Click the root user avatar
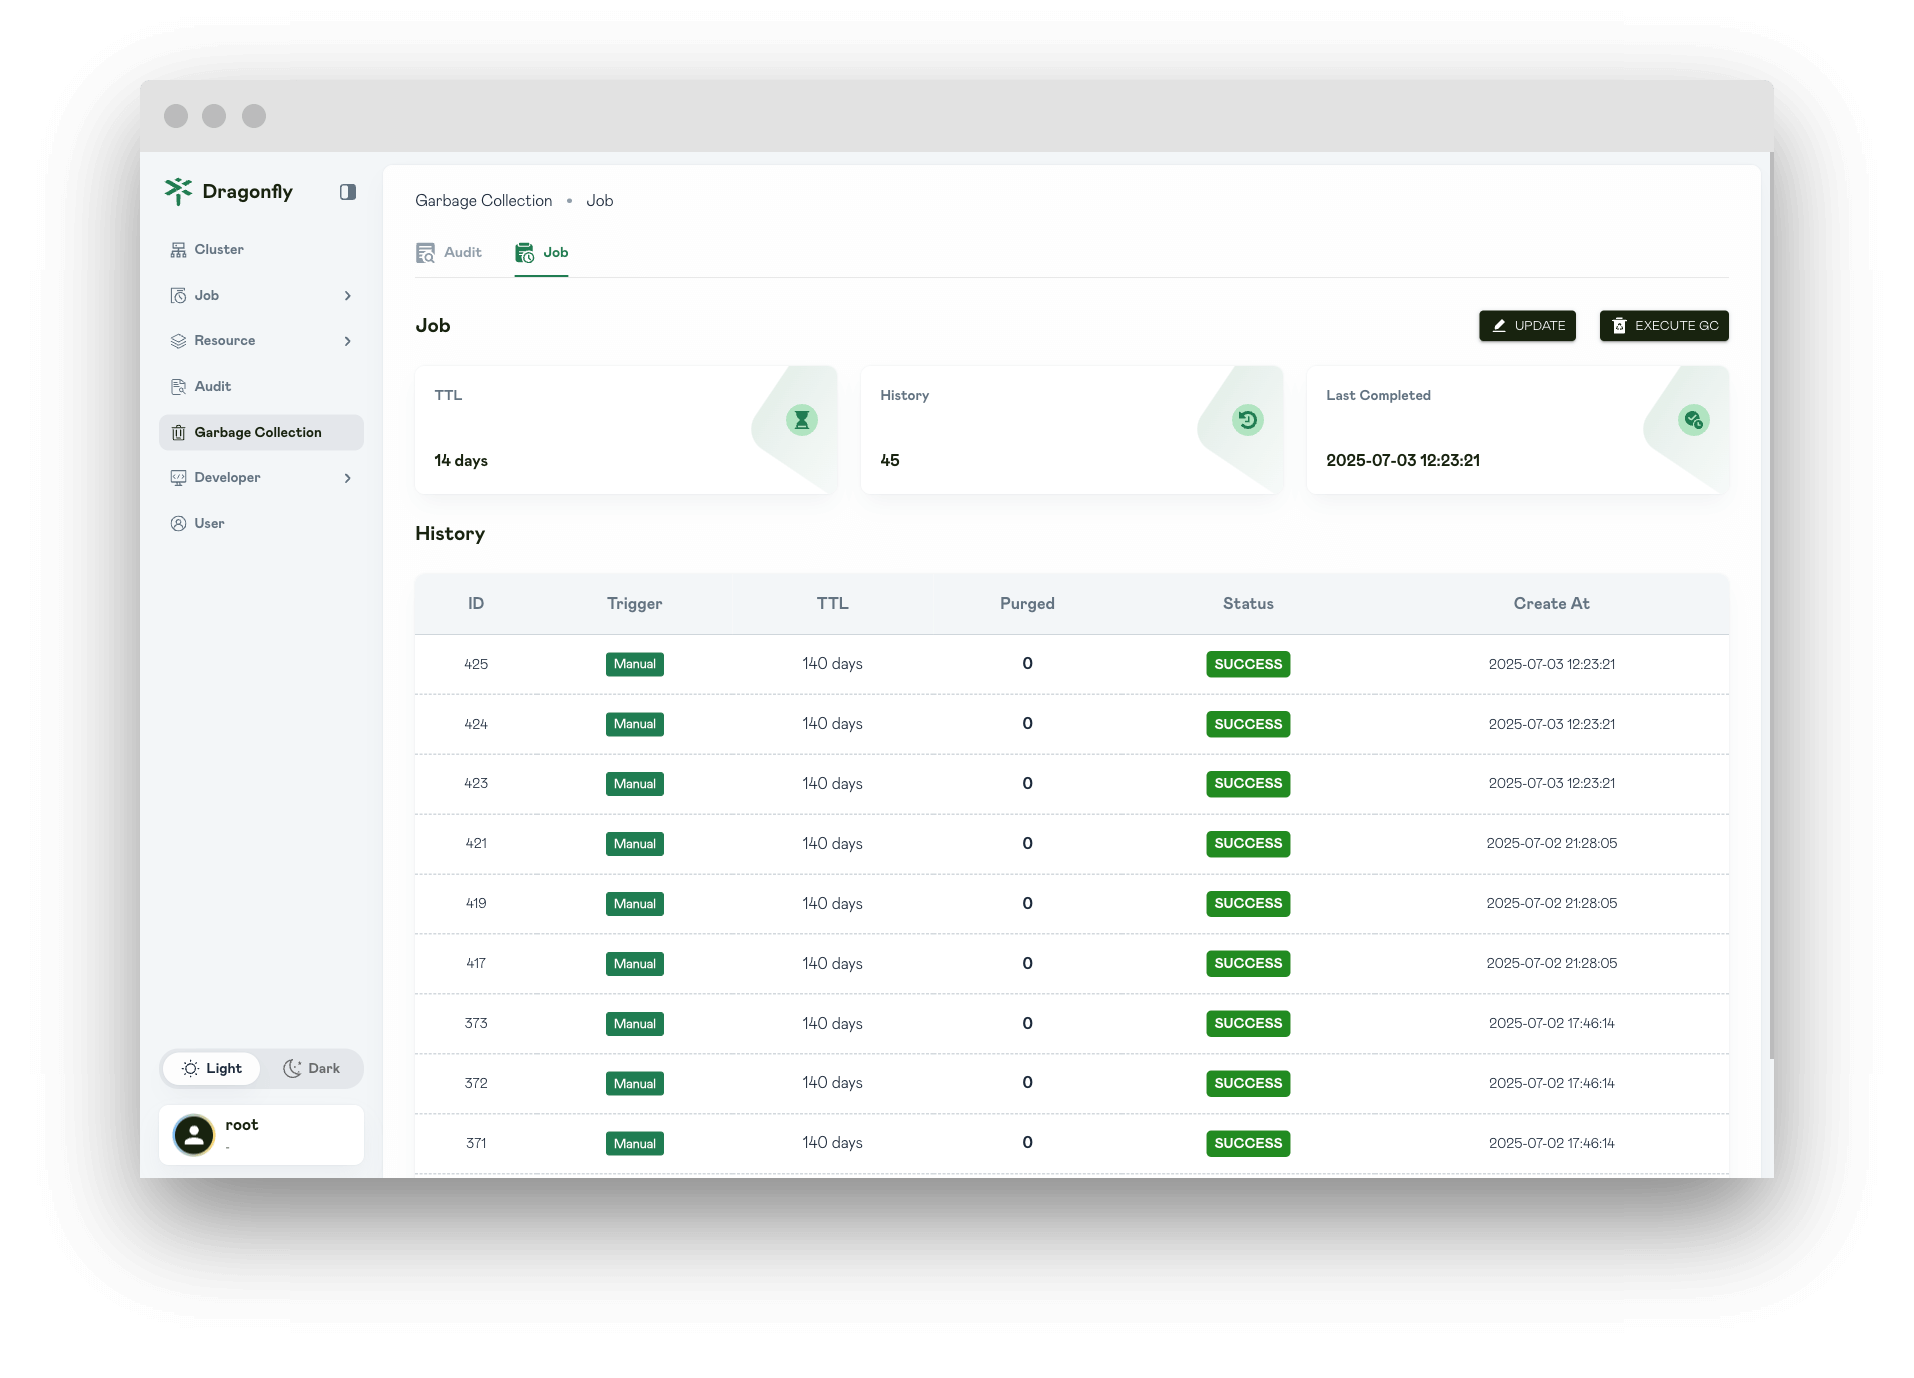 (x=194, y=1135)
